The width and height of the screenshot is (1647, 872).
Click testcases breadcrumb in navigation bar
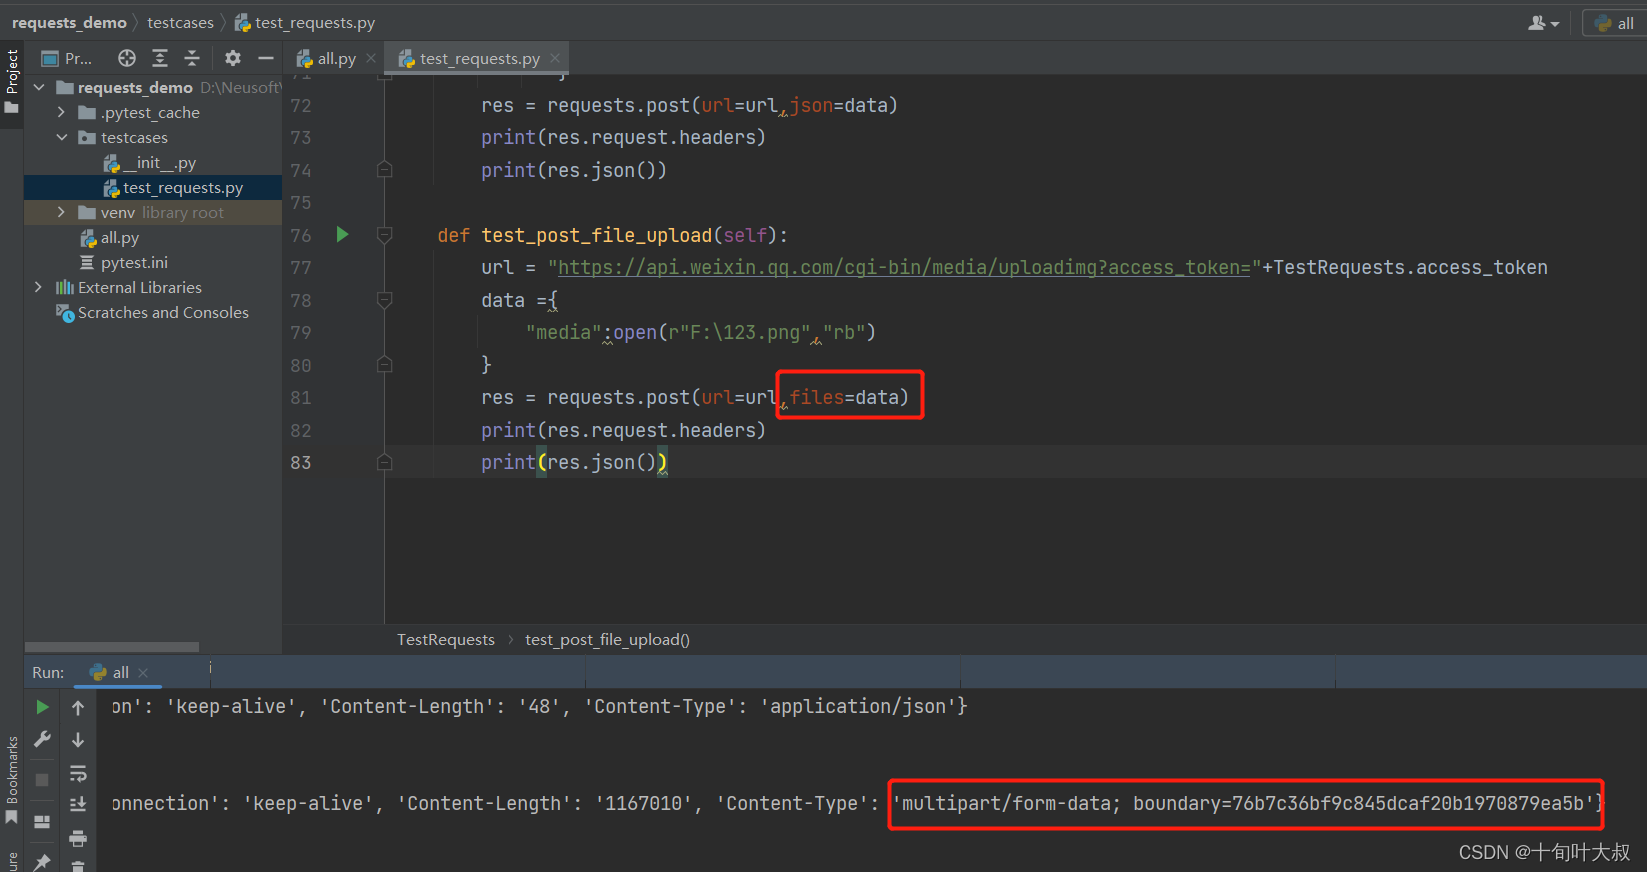coord(180,22)
